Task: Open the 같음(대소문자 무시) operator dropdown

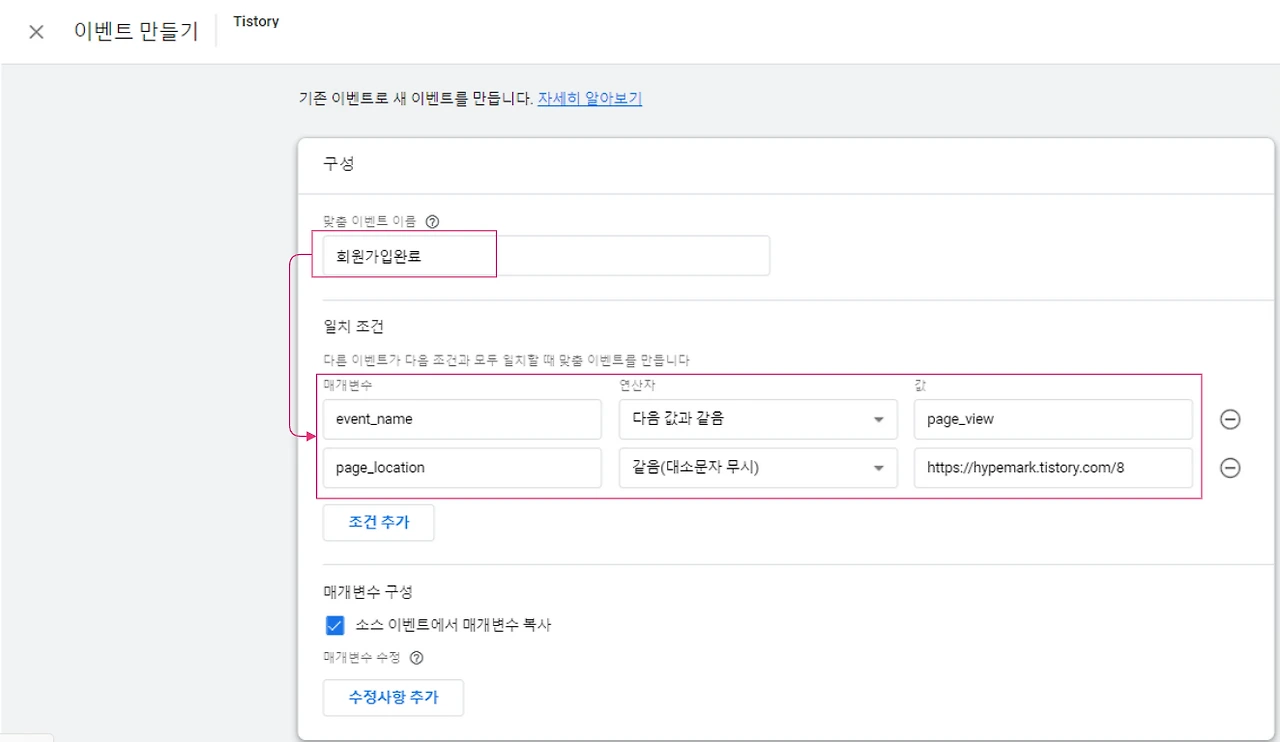Action: click(757, 468)
